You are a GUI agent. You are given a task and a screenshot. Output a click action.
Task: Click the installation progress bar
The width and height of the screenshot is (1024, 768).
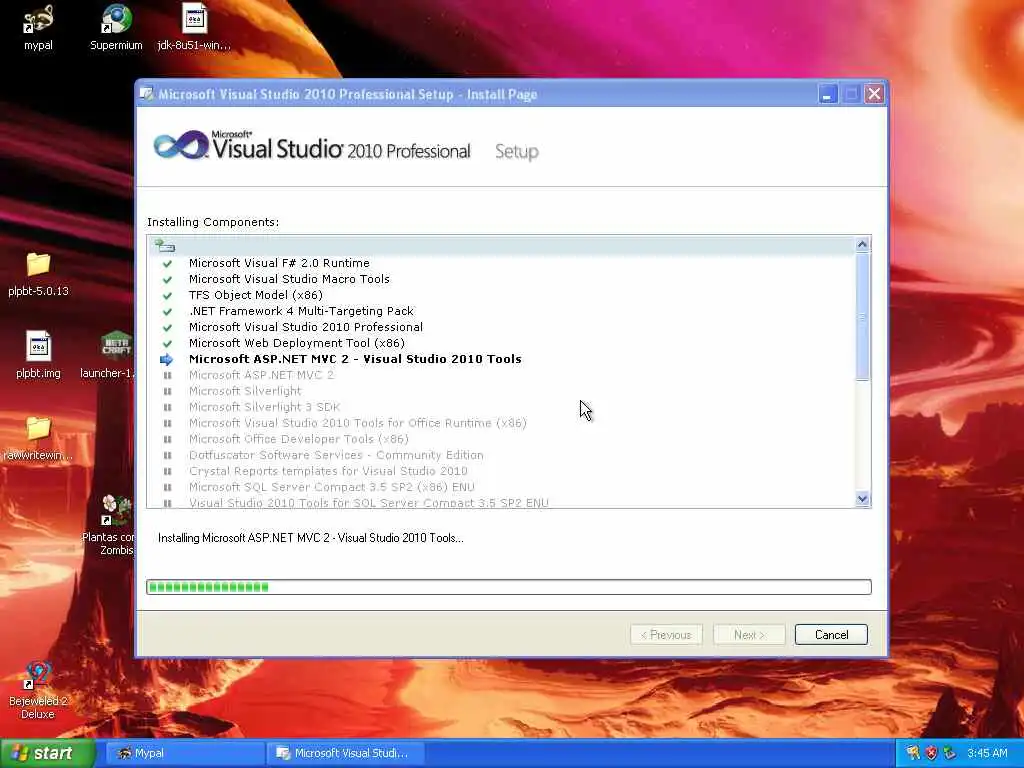(509, 587)
